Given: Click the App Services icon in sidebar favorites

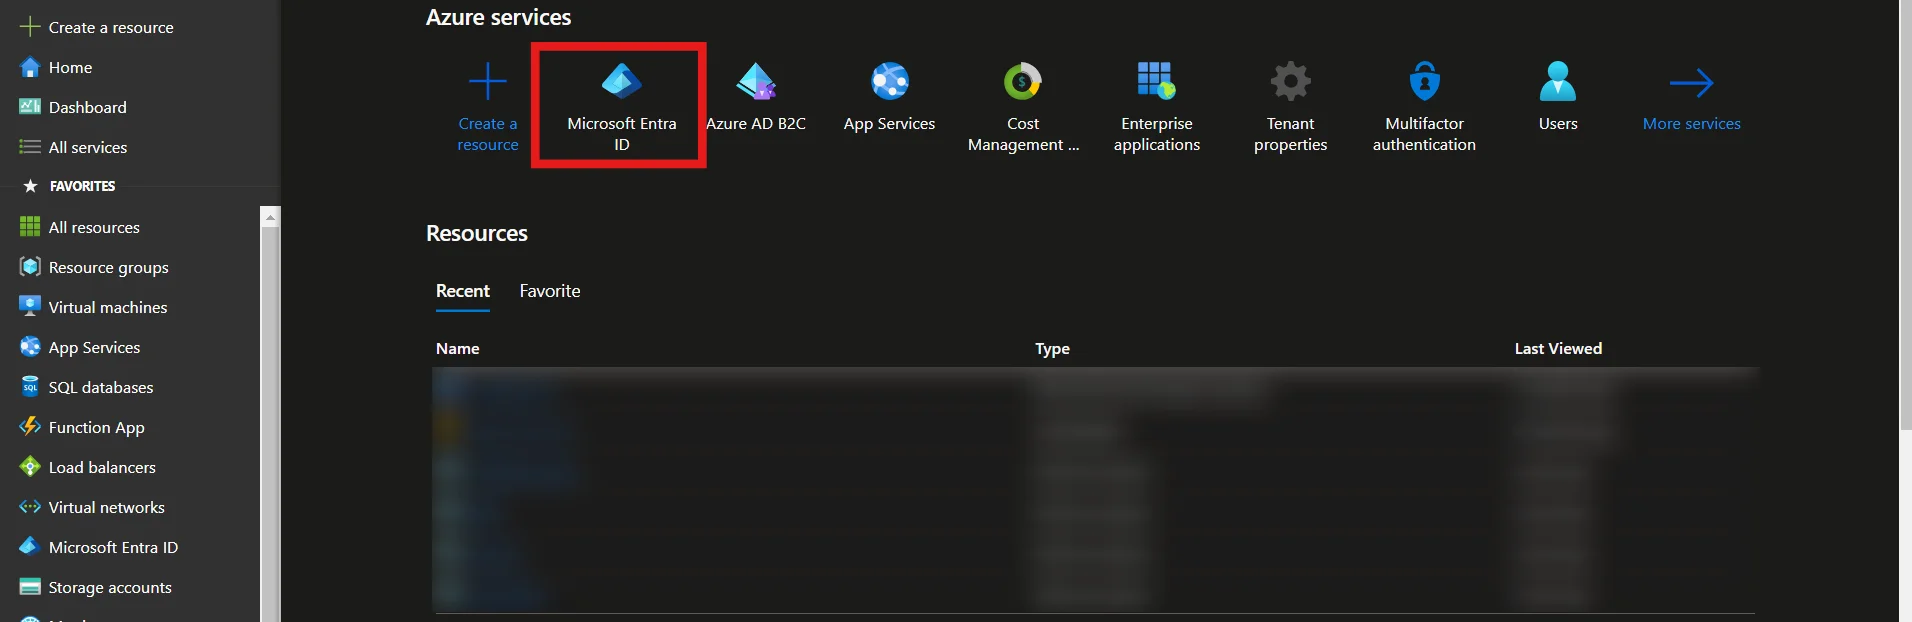Looking at the screenshot, I should click(x=30, y=347).
